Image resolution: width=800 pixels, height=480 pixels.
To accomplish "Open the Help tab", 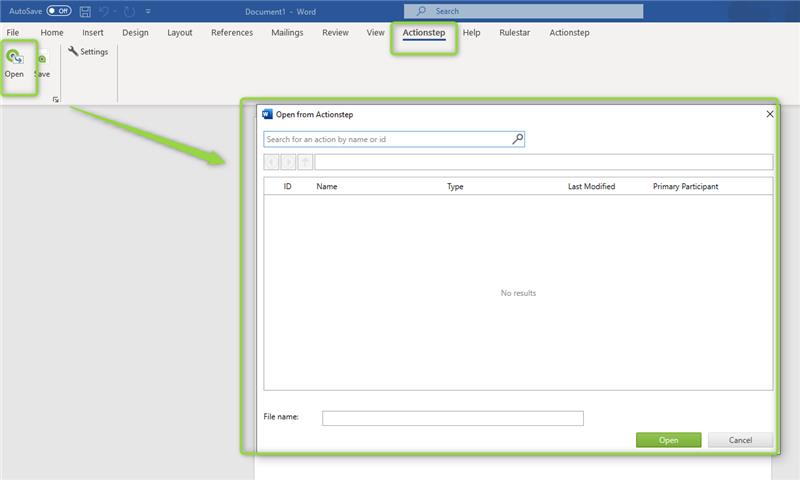I will tap(471, 33).
